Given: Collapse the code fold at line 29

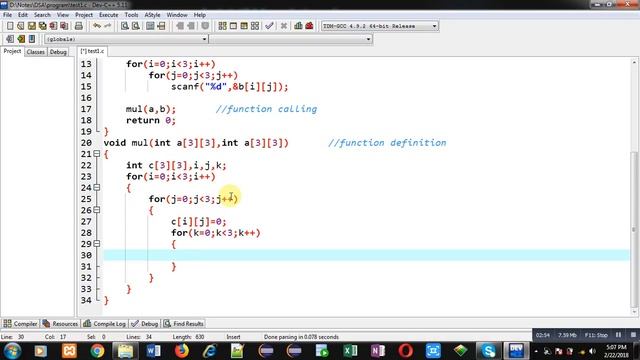Looking at the screenshot, I should [x=97, y=244].
